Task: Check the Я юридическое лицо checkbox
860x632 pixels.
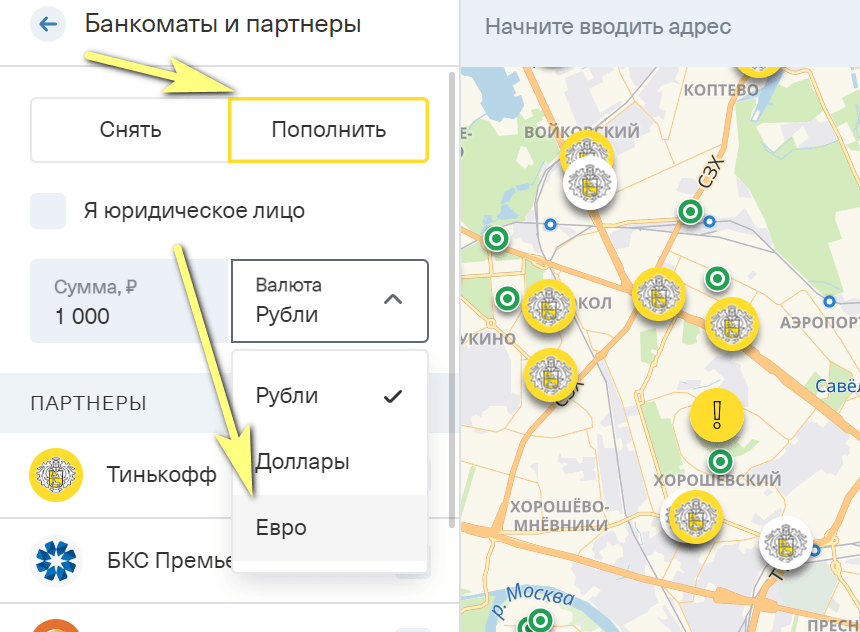Action: [x=48, y=211]
